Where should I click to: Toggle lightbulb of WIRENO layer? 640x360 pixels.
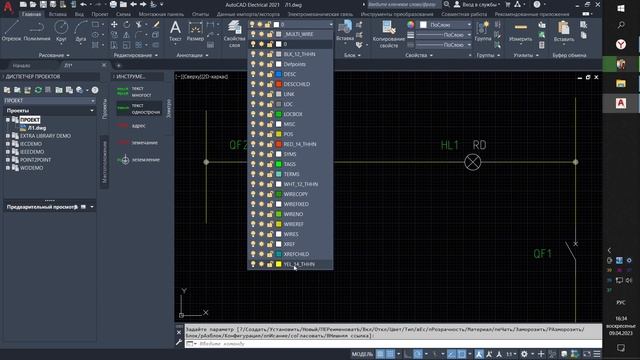pyautogui.click(x=253, y=214)
